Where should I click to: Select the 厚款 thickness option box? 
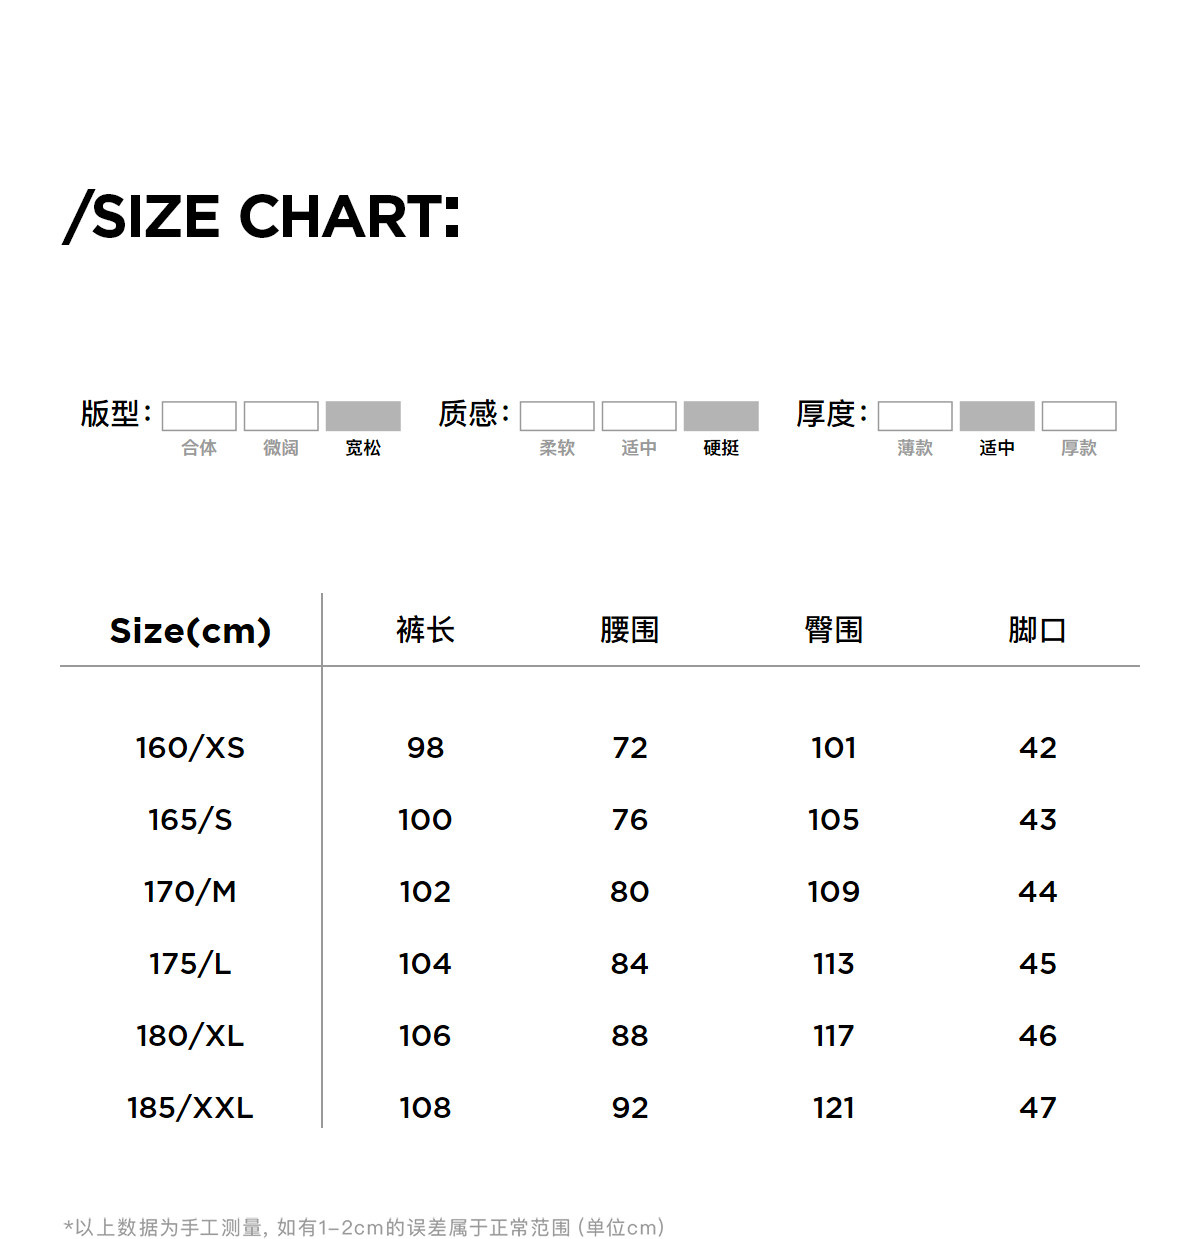click(1079, 416)
